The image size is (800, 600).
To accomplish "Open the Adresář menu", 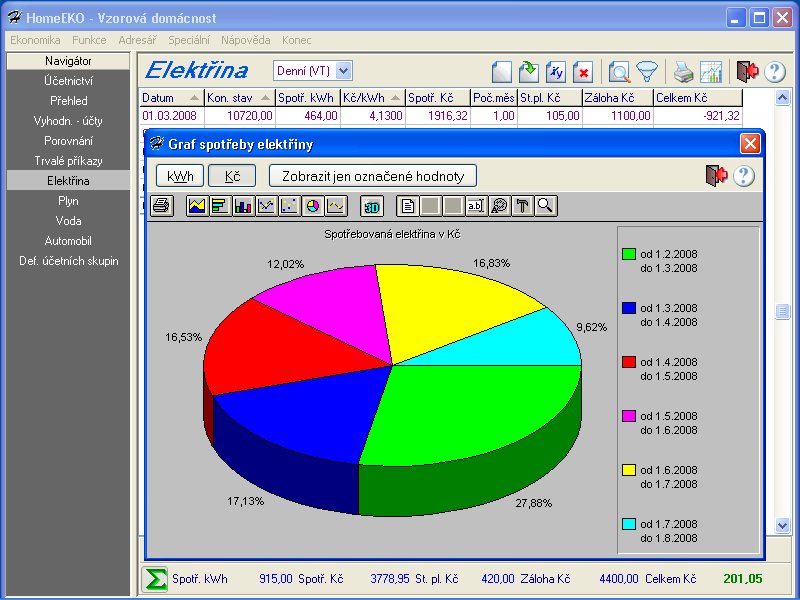I will [x=137, y=40].
